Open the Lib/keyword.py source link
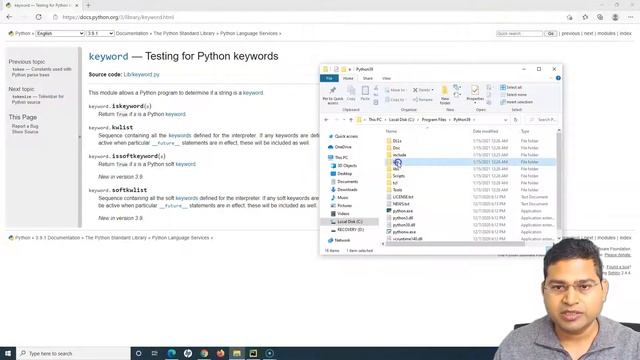 coord(142,74)
